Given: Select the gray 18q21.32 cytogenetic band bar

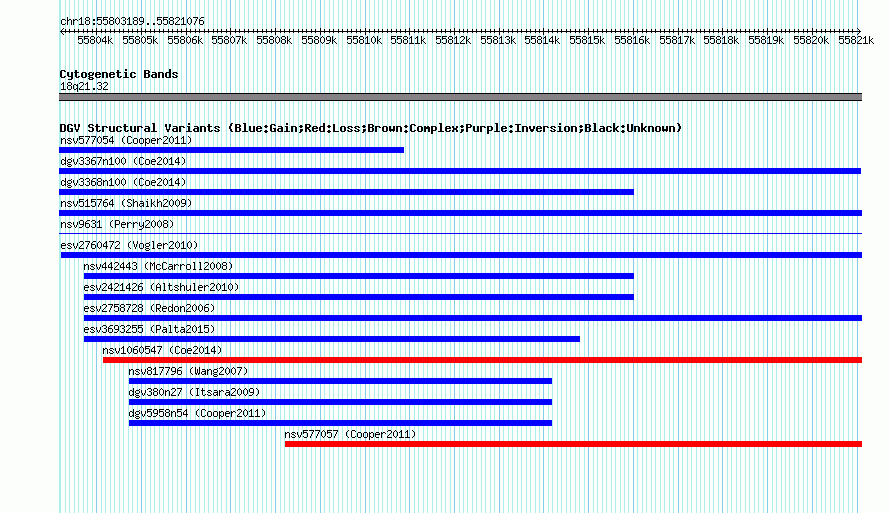Looking at the screenshot, I should tap(460, 97).
